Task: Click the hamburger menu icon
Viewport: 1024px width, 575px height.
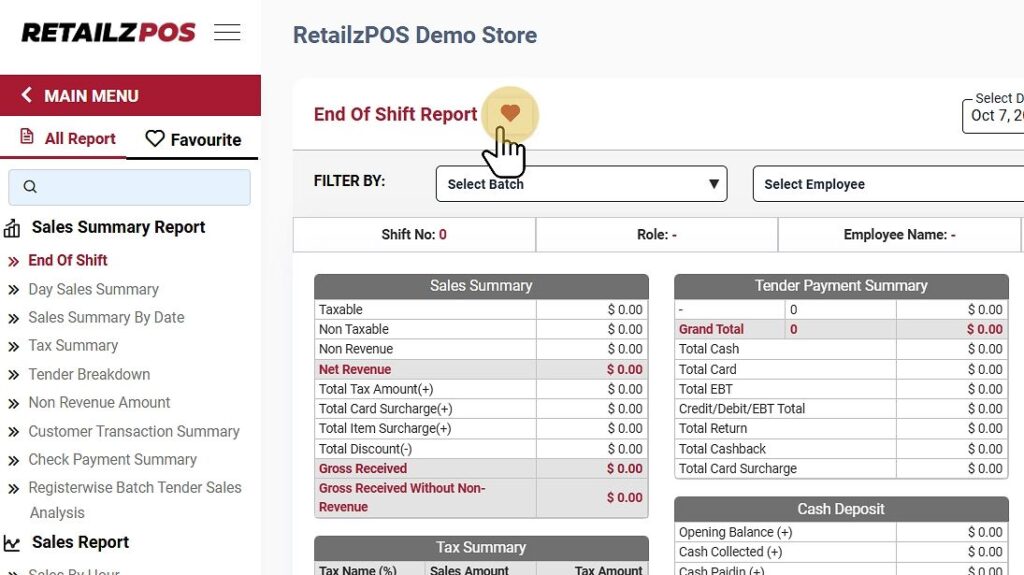Action: click(227, 33)
